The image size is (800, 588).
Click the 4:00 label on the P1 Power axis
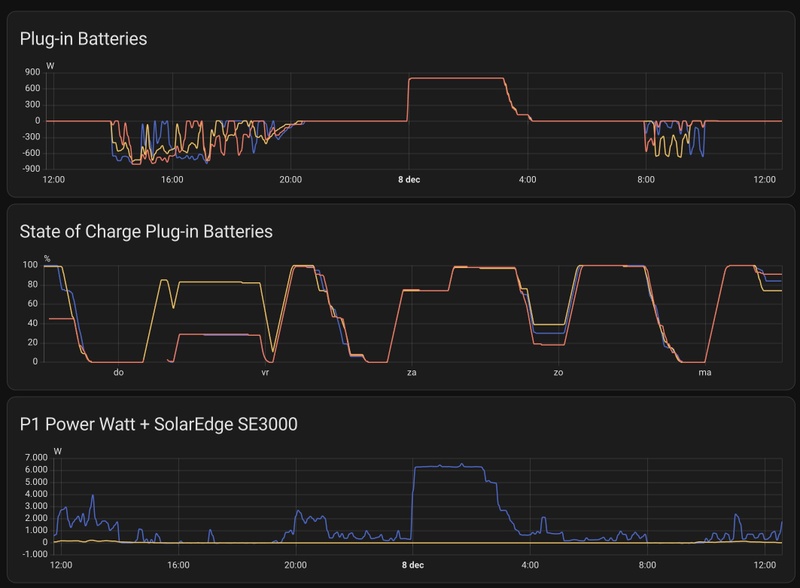(530, 565)
